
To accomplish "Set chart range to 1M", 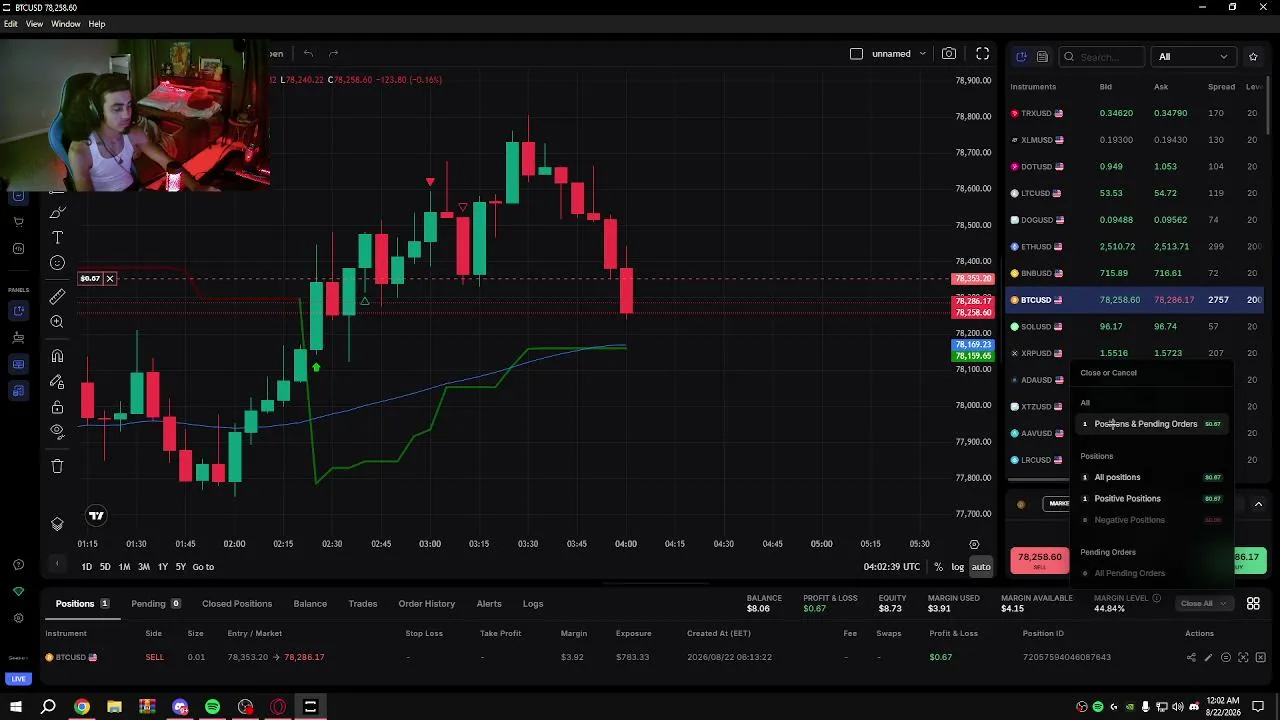I will 124,567.
